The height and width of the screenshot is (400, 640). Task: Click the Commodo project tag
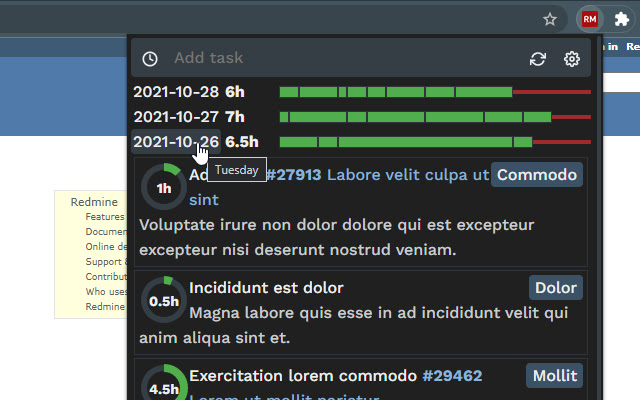coord(537,175)
